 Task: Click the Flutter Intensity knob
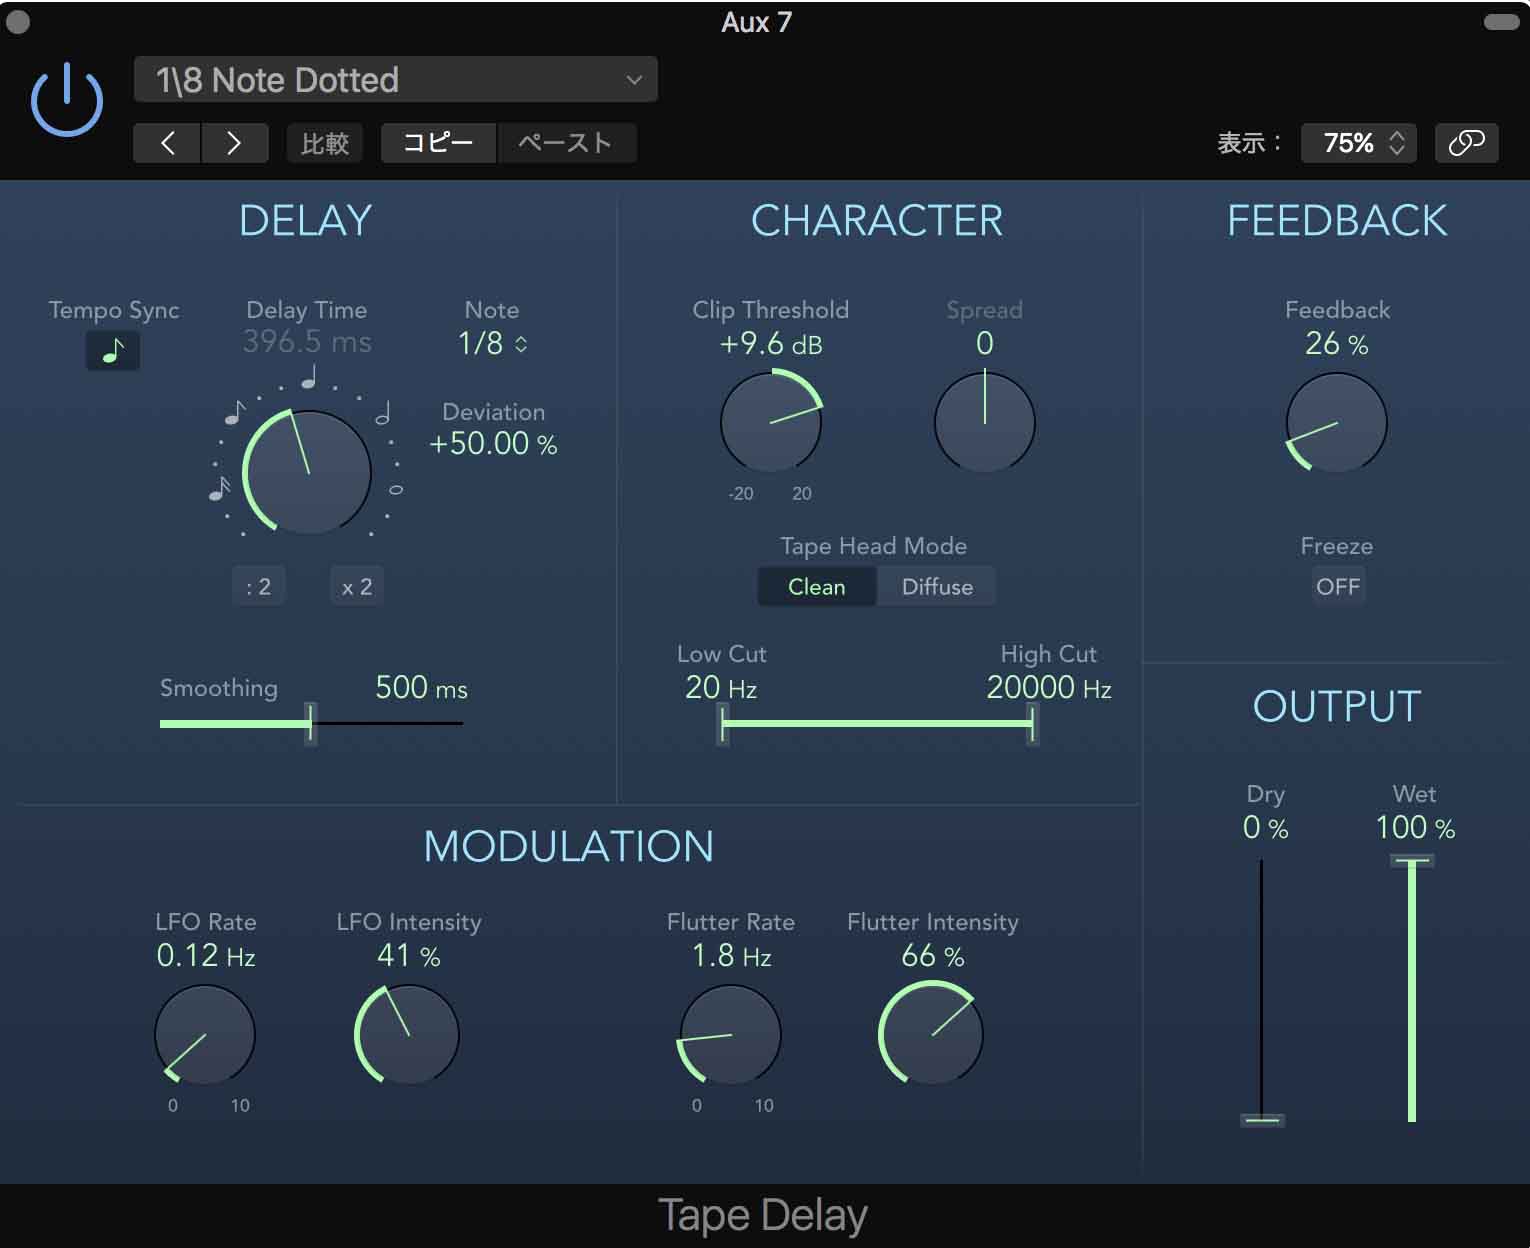pos(932,1035)
